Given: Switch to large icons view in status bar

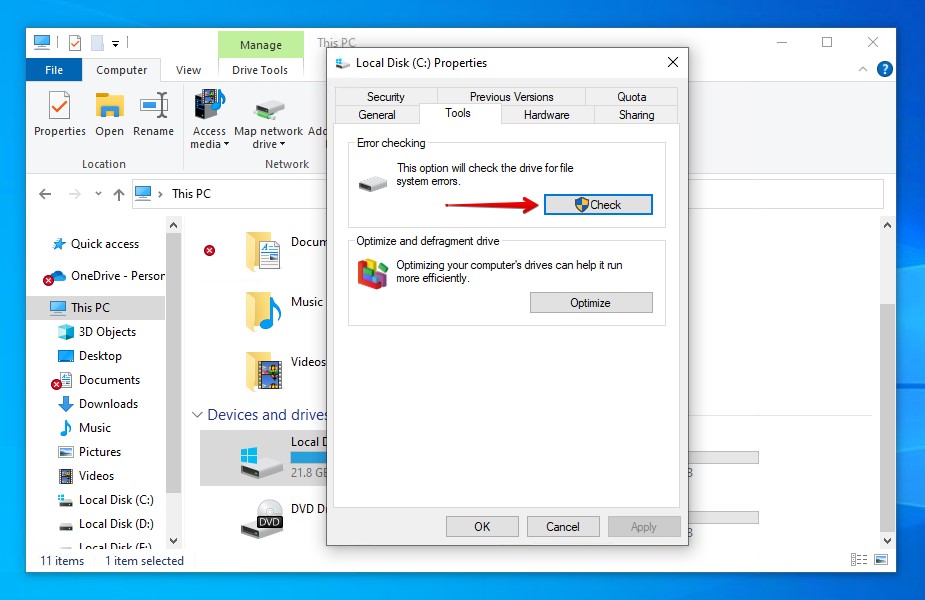Looking at the screenshot, I should pyautogui.click(x=881, y=560).
